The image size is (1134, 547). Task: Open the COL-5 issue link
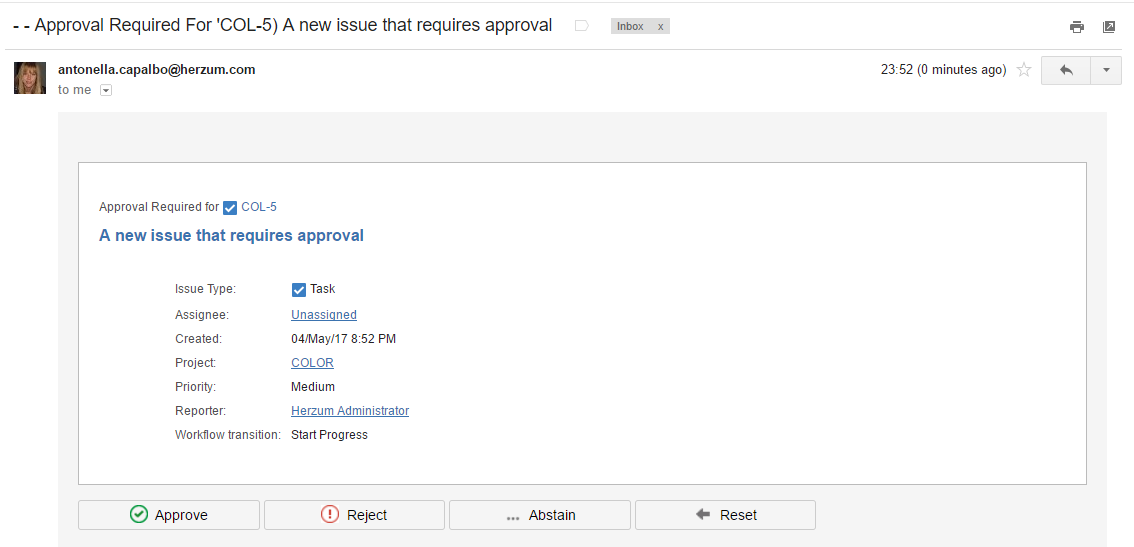click(259, 207)
